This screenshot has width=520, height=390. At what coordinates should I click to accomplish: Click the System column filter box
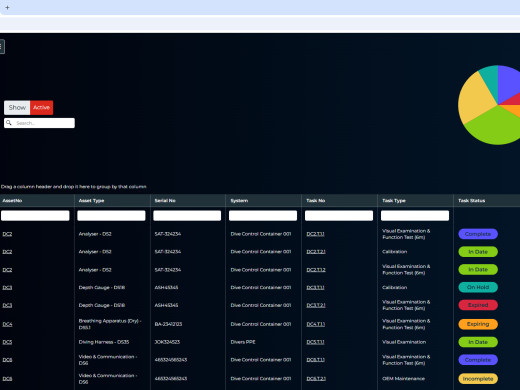[x=263, y=216]
